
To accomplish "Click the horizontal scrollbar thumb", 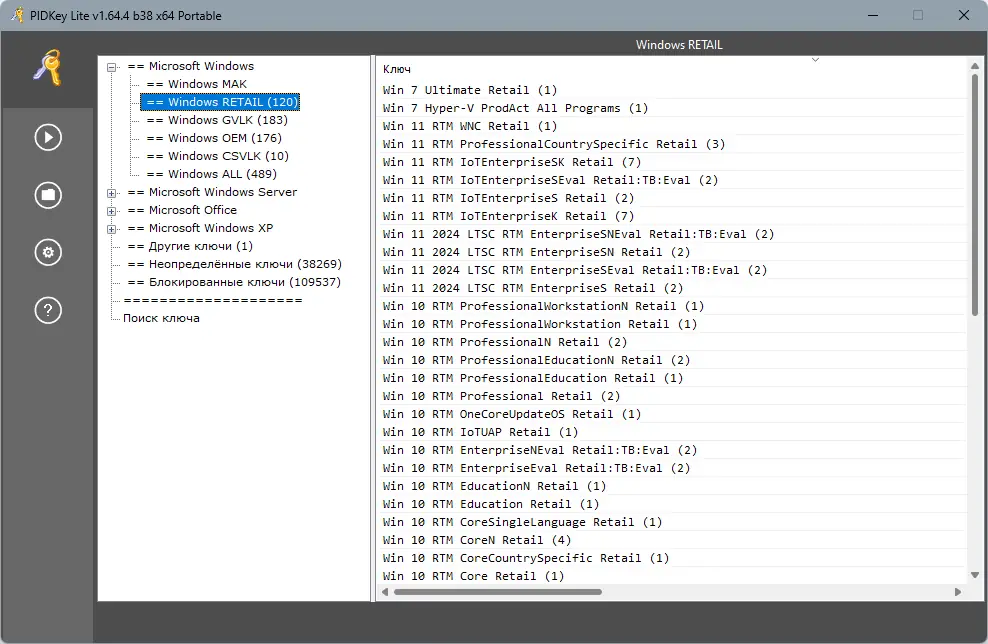I will (x=498, y=592).
